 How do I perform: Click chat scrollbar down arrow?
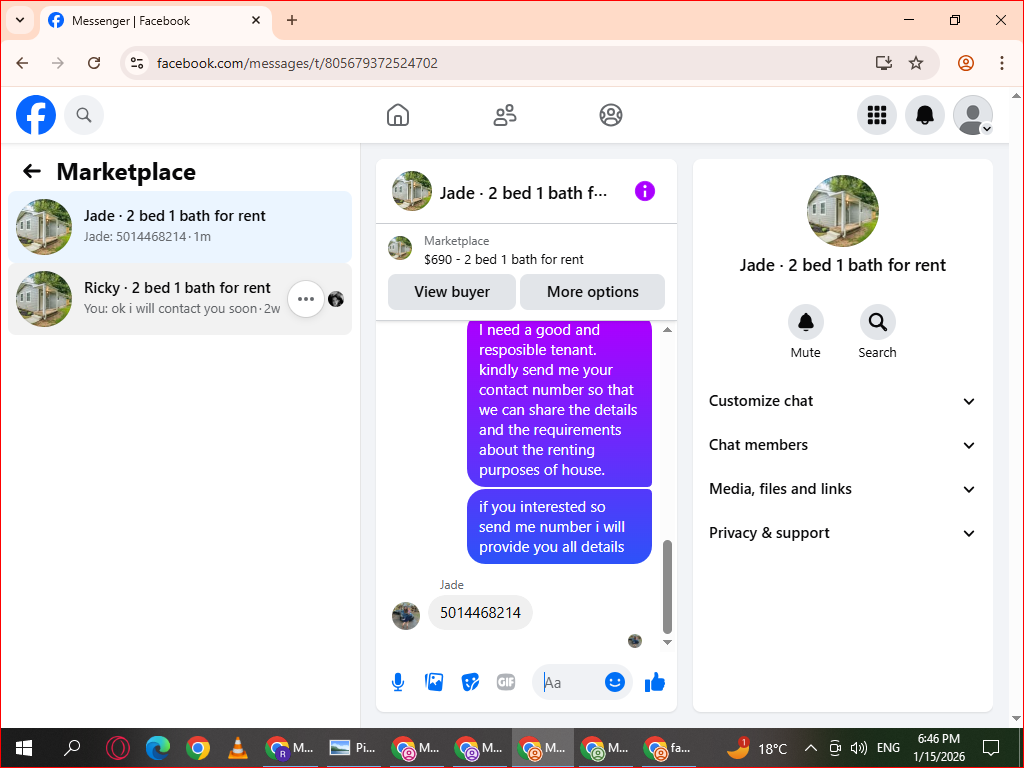pos(667,642)
